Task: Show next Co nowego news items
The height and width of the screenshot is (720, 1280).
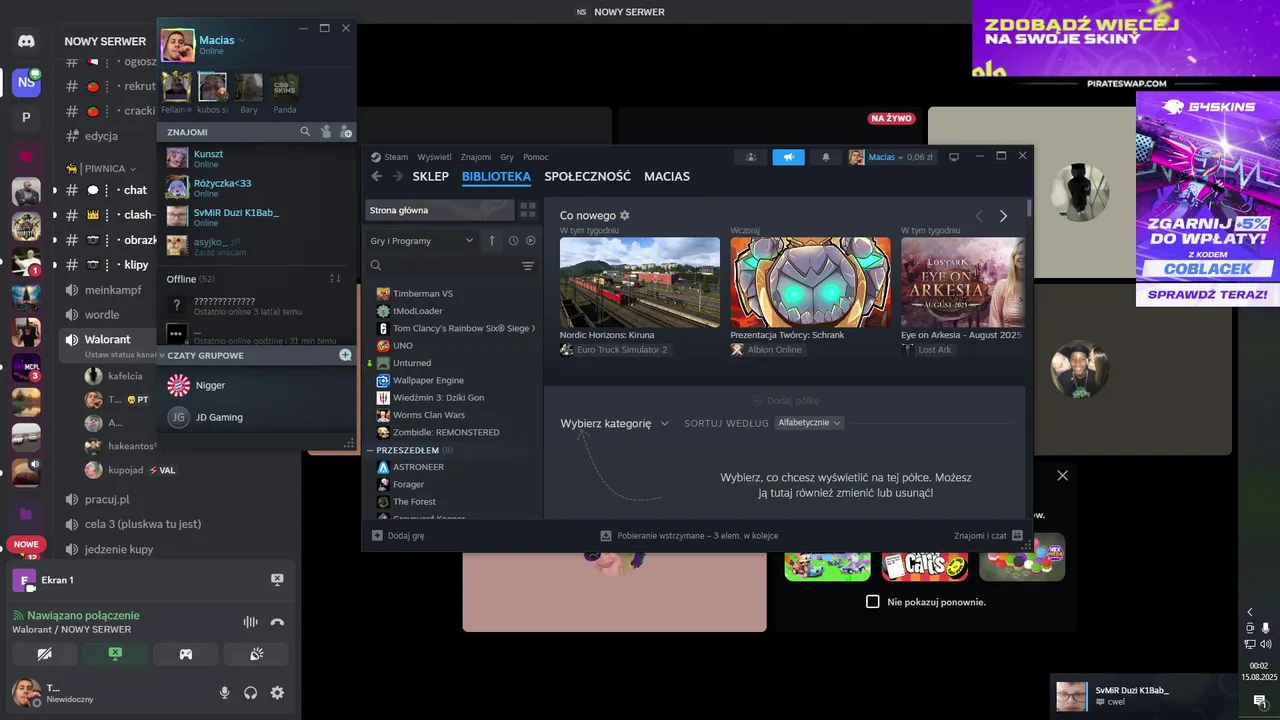Action: (1003, 216)
